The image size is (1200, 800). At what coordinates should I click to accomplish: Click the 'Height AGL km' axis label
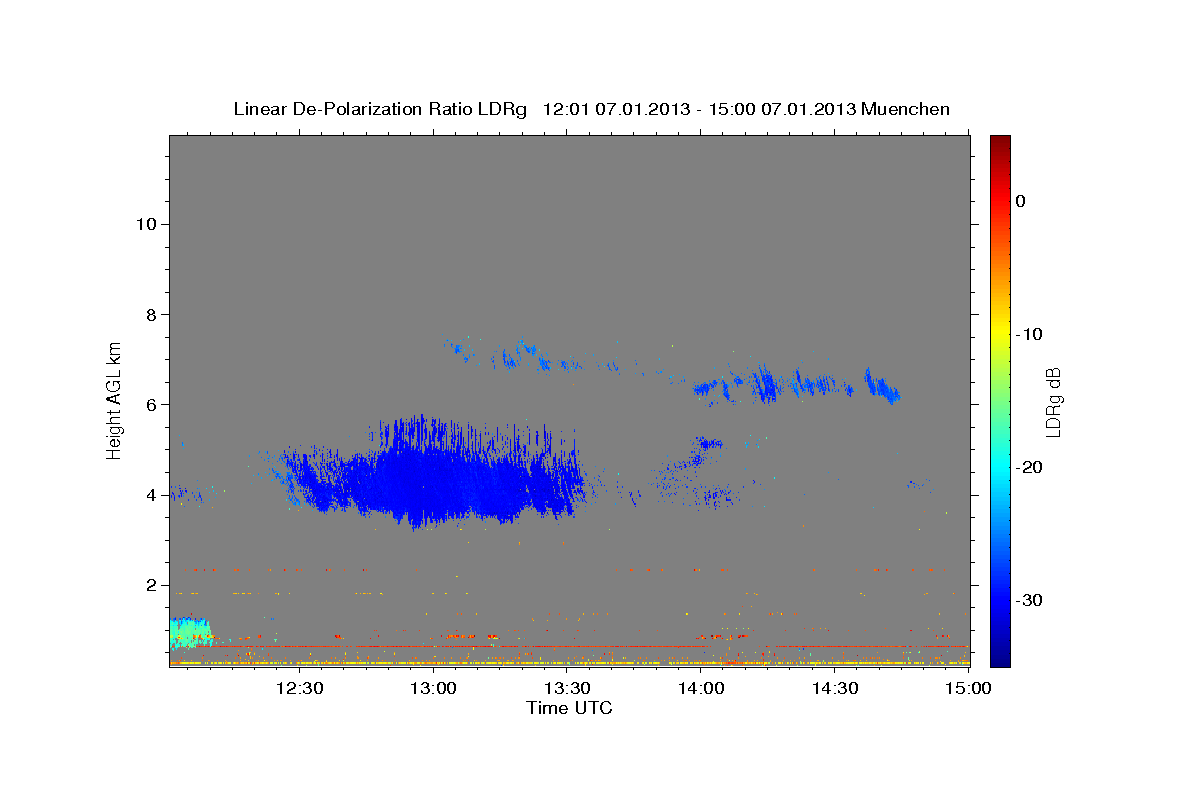point(115,399)
